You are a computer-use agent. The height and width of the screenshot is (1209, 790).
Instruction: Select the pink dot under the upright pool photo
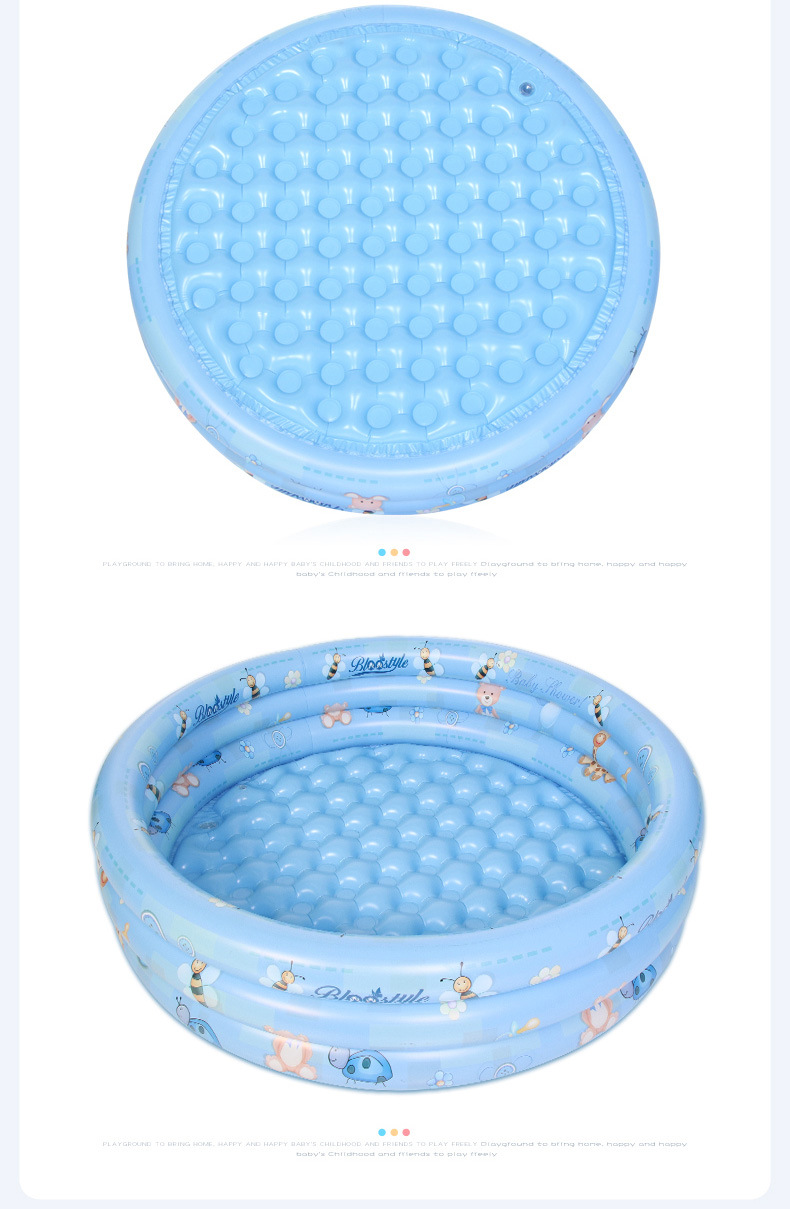coord(406,1132)
